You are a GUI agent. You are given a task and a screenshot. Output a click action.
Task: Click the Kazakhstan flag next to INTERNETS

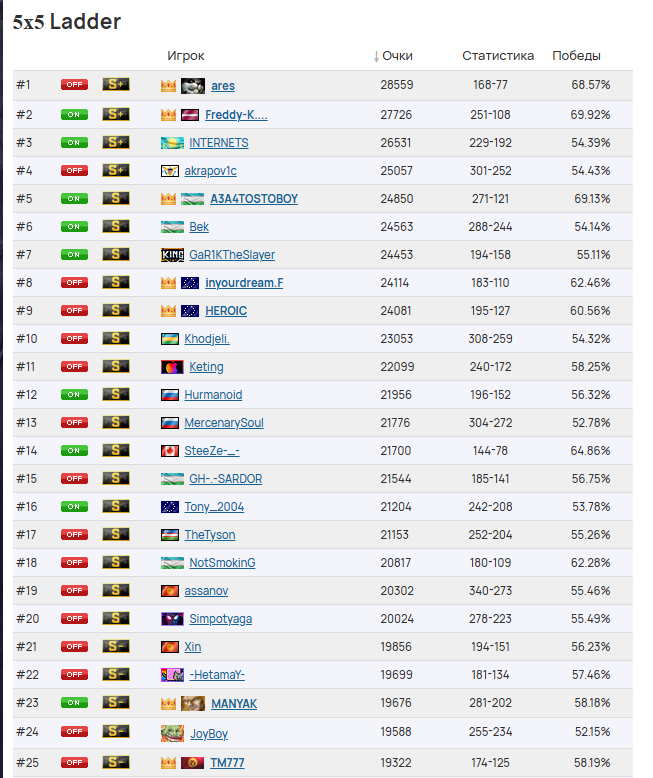tap(172, 143)
